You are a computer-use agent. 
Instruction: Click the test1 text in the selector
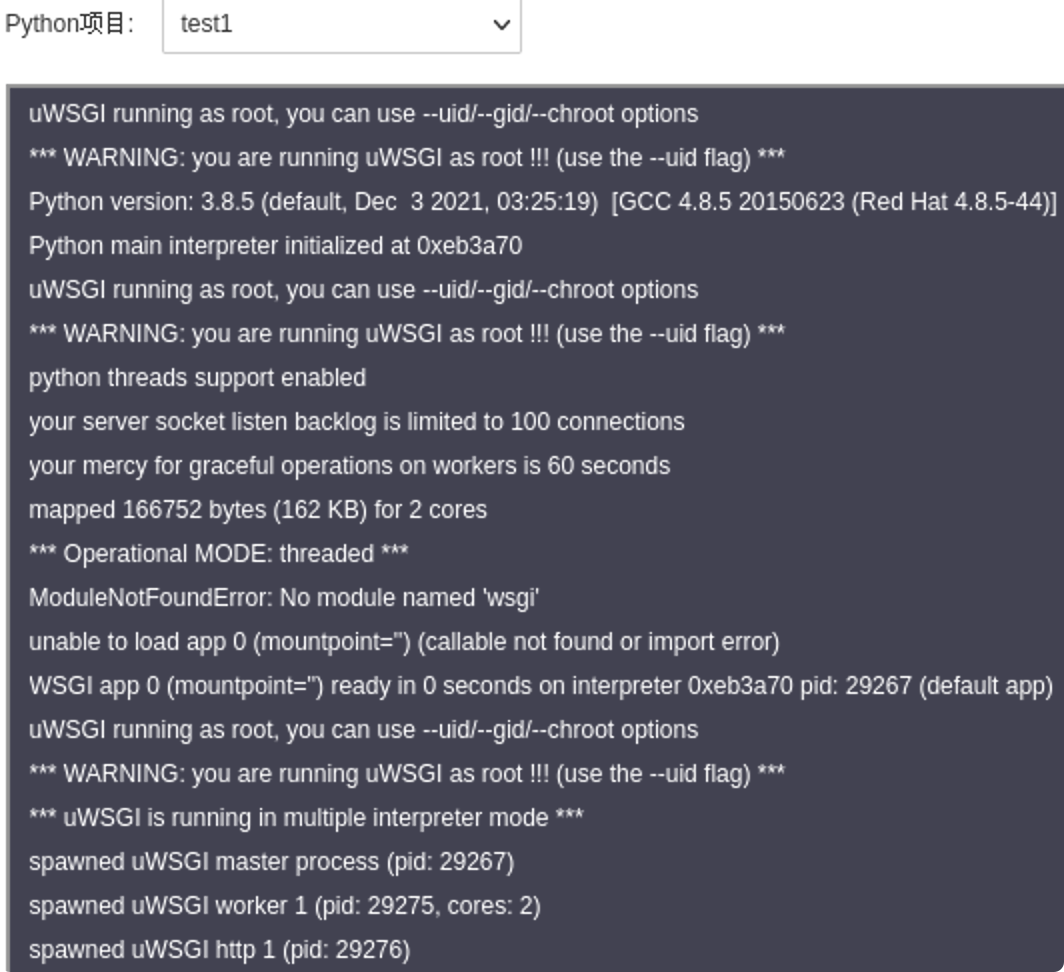(x=206, y=24)
